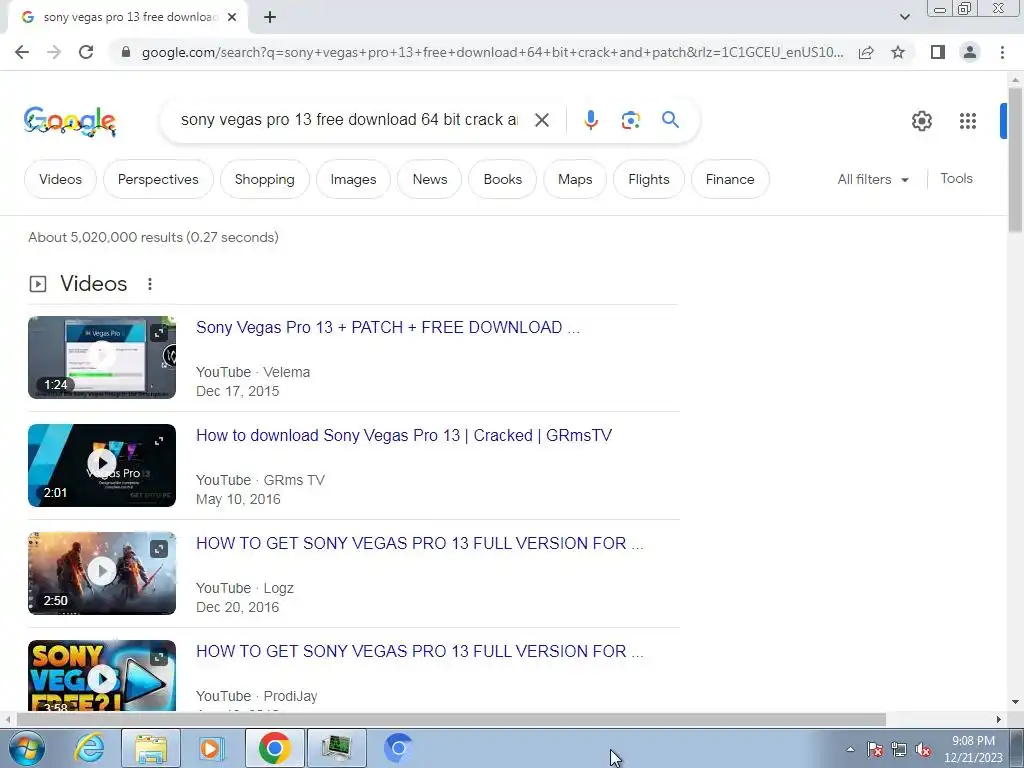Start voice search with microphone icon

click(591, 120)
